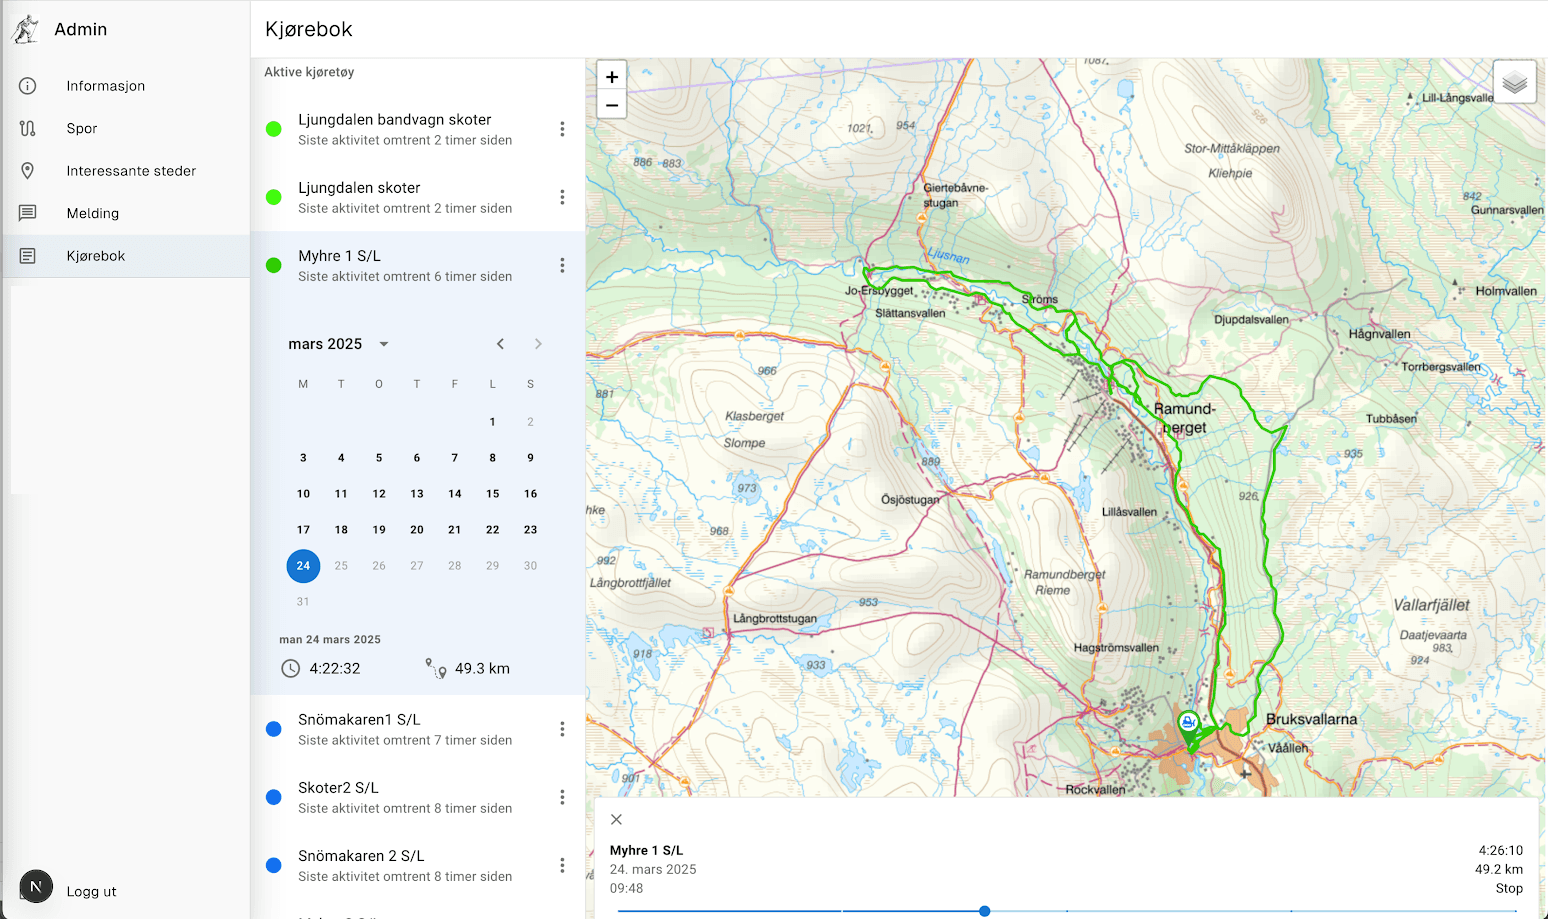Open options menu for Ljungdalen bandvagn skoter
The image size is (1548, 919).
point(562,129)
